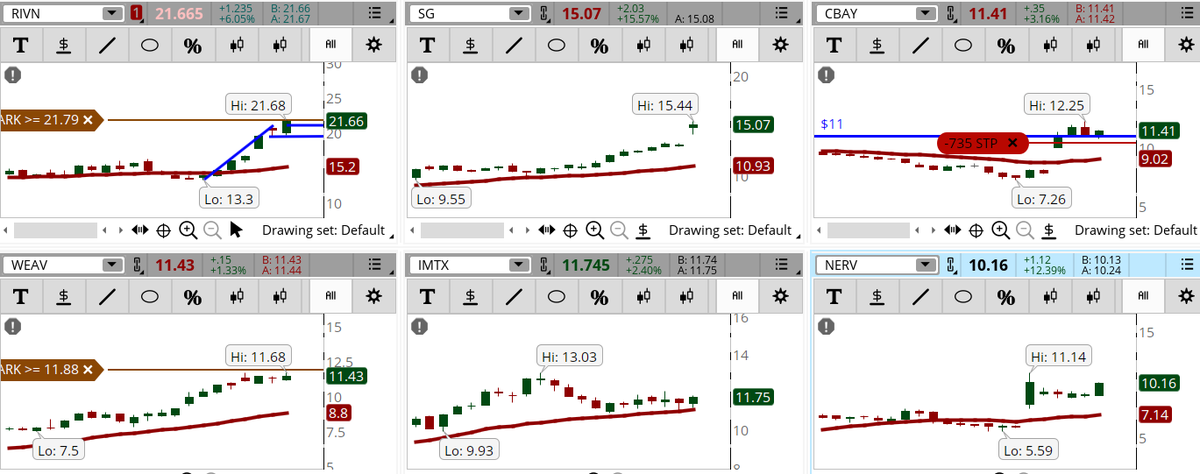Open the CBAY chart hamburger menu
This screenshot has width=1200, height=474.
point(1186,14)
